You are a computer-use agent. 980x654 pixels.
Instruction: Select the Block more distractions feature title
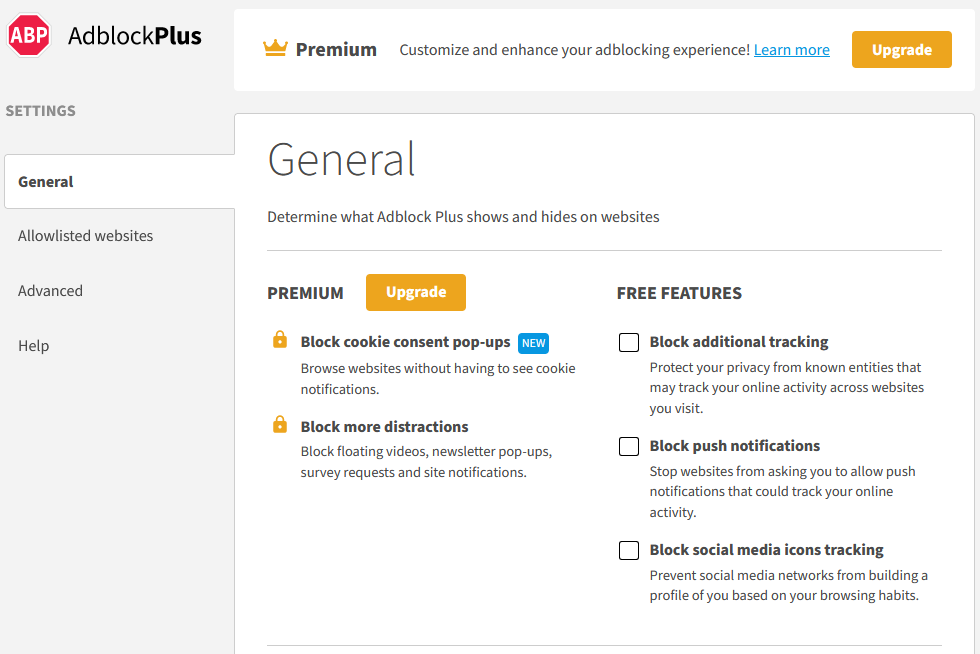click(x=384, y=427)
